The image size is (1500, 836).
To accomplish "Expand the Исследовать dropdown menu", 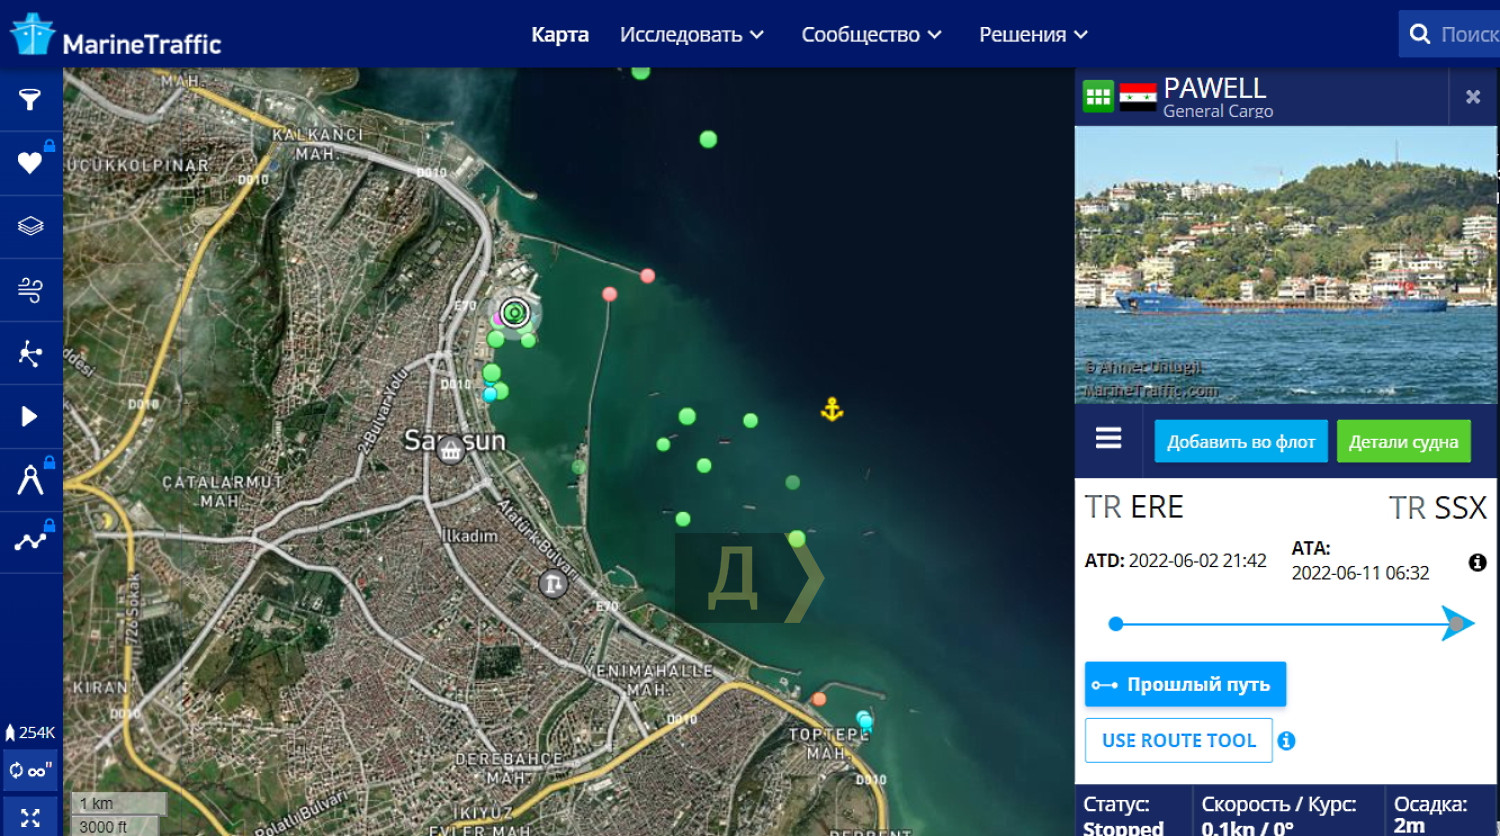I will click(691, 35).
